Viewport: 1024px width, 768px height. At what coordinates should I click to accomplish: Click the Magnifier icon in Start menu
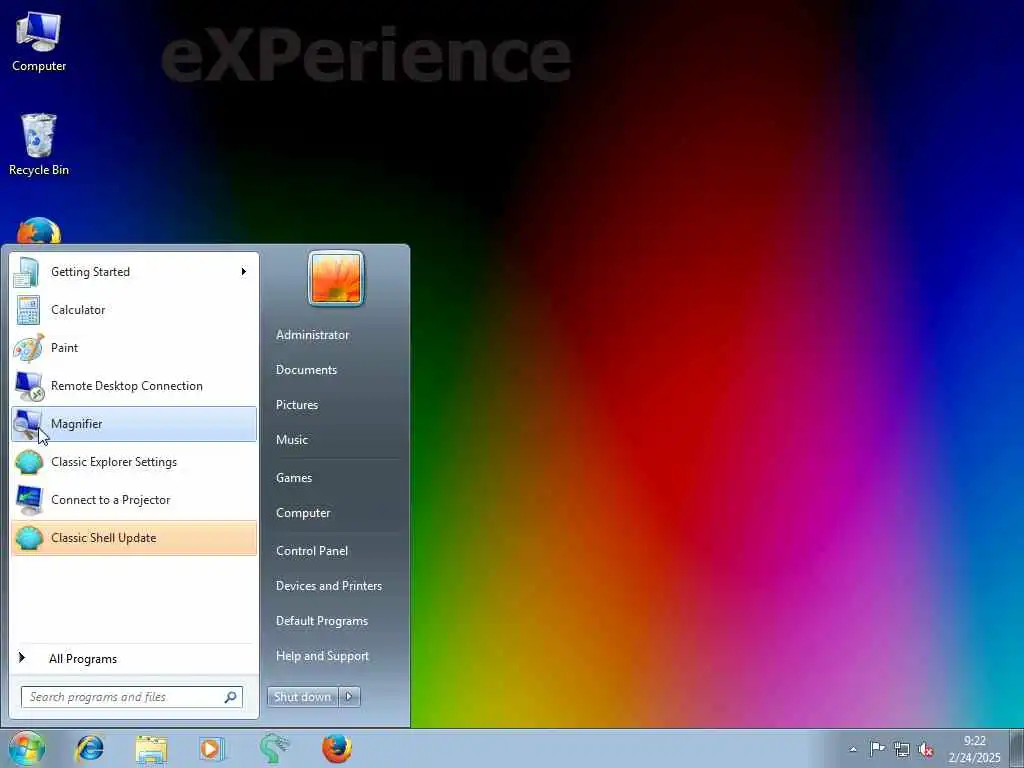(28, 424)
